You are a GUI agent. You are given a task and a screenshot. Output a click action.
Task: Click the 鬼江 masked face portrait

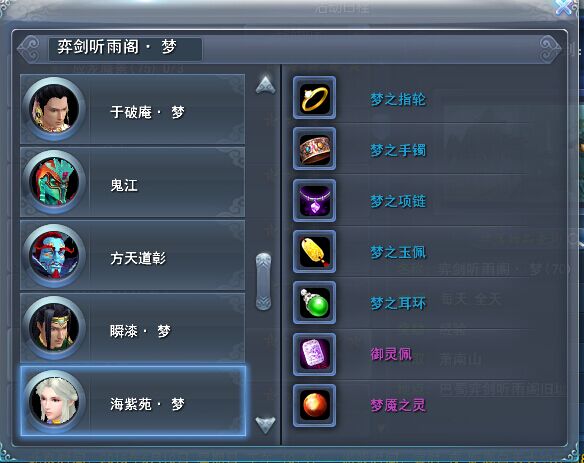click(x=54, y=182)
